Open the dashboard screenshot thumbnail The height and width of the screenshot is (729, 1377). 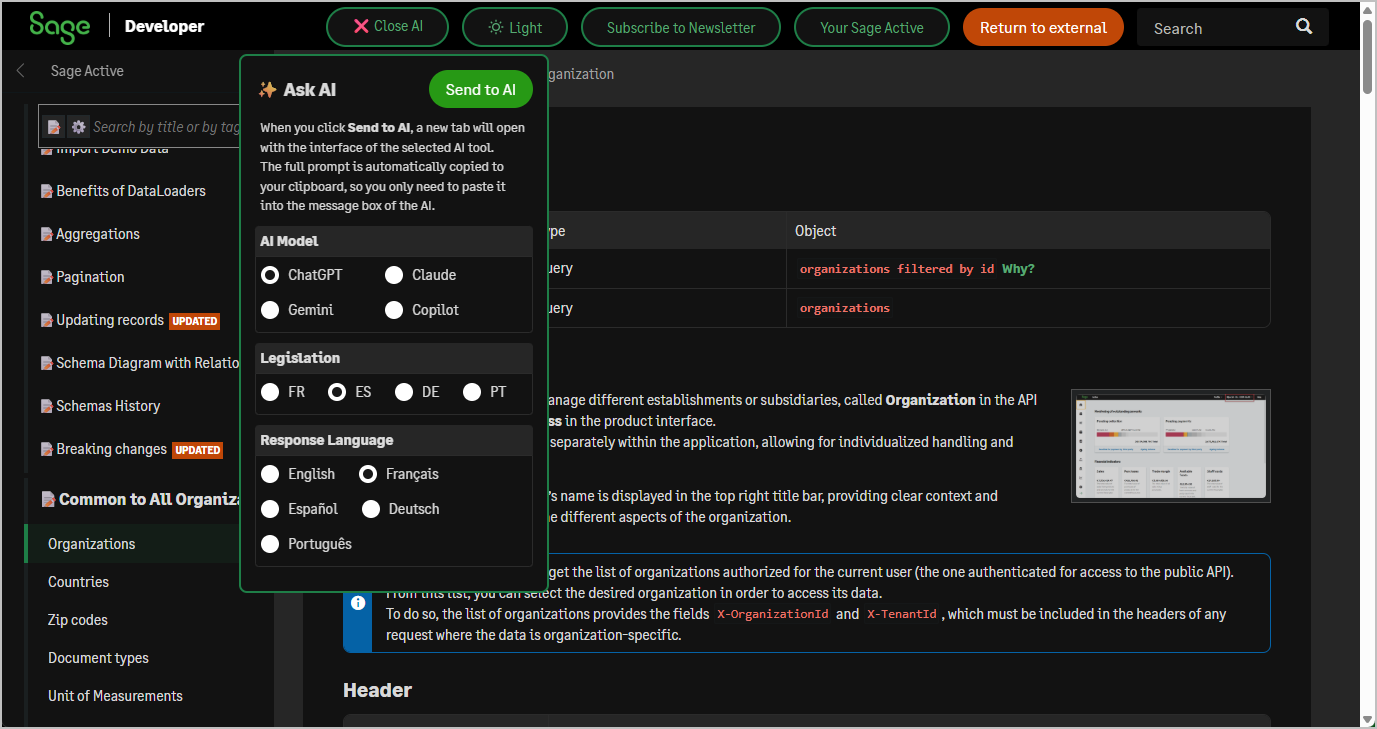pos(1170,445)
